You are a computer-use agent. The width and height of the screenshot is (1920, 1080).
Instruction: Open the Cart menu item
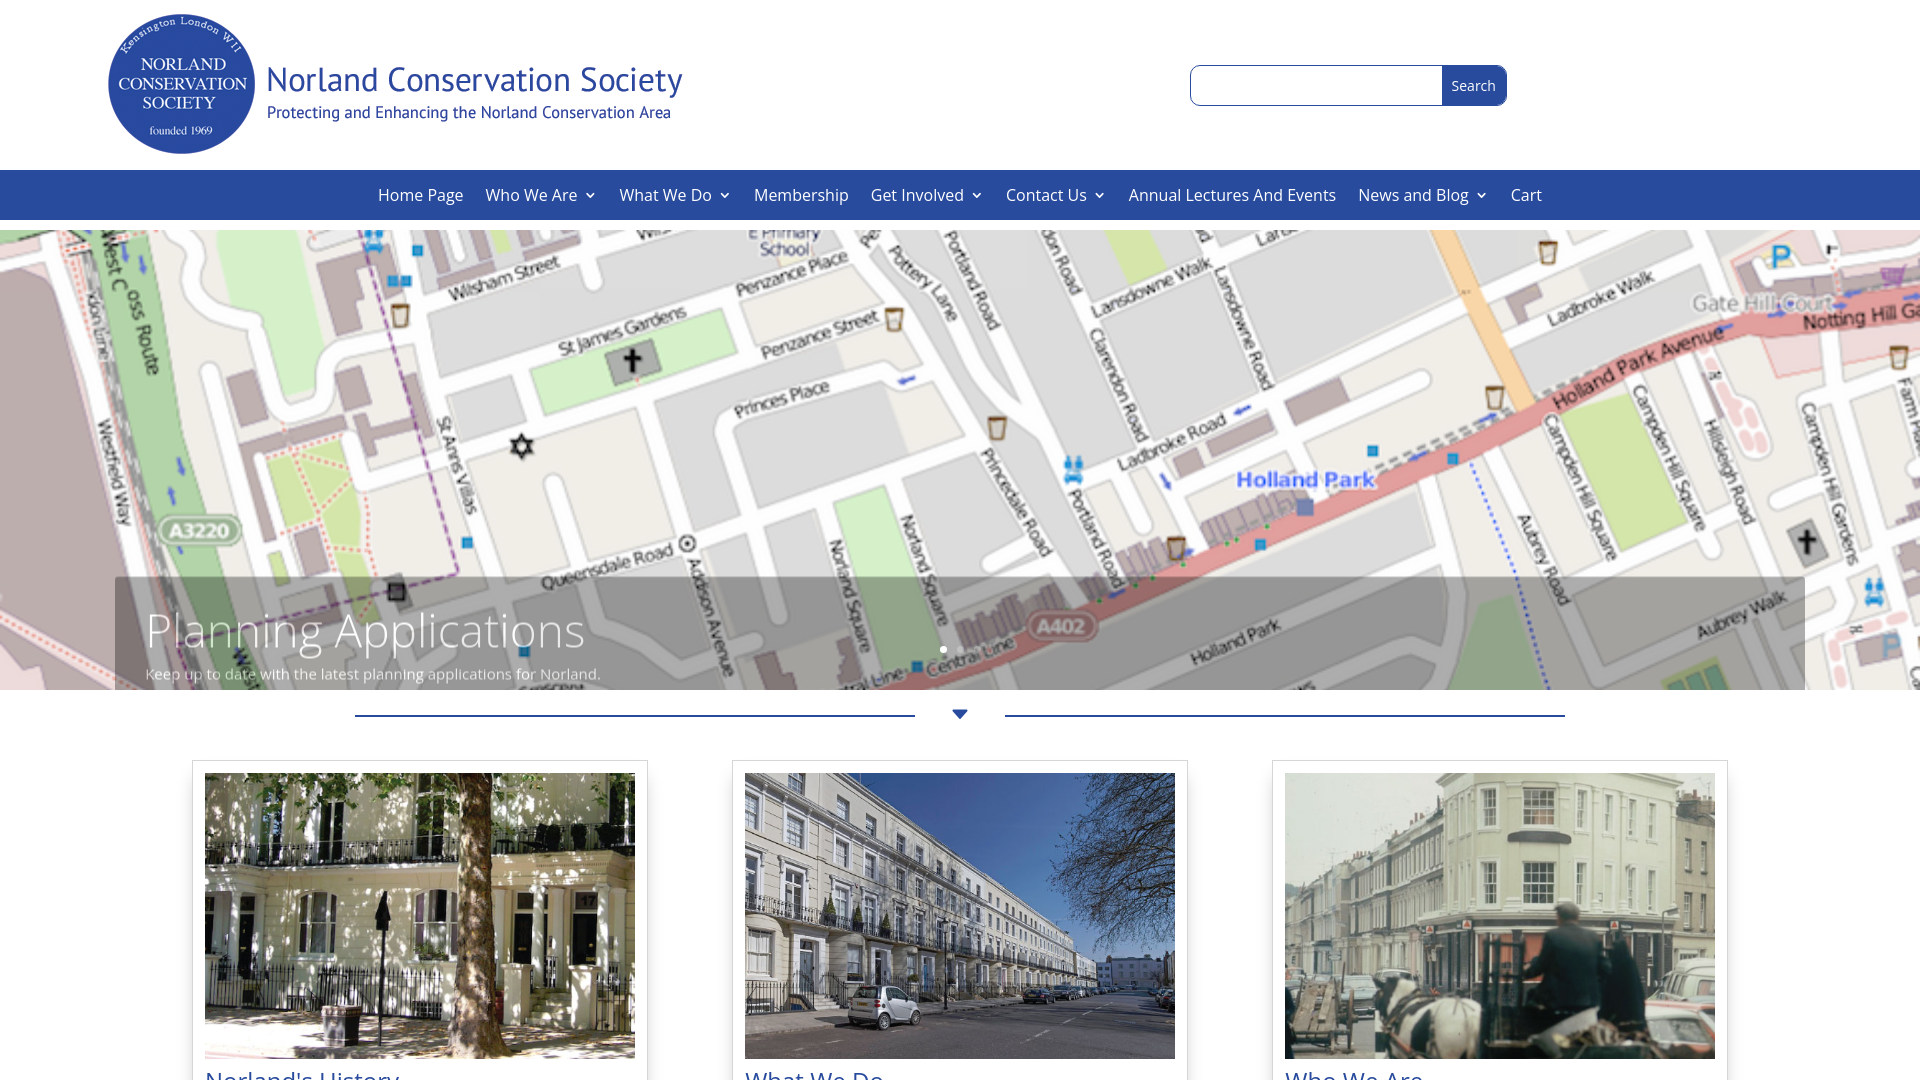tap(1526, 195)
